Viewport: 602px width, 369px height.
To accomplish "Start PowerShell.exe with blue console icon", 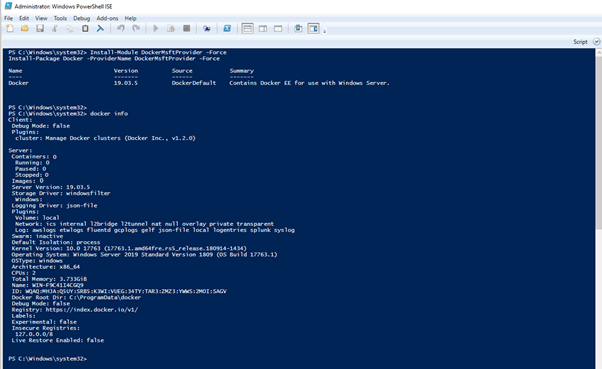I will (x=227, y=28).
